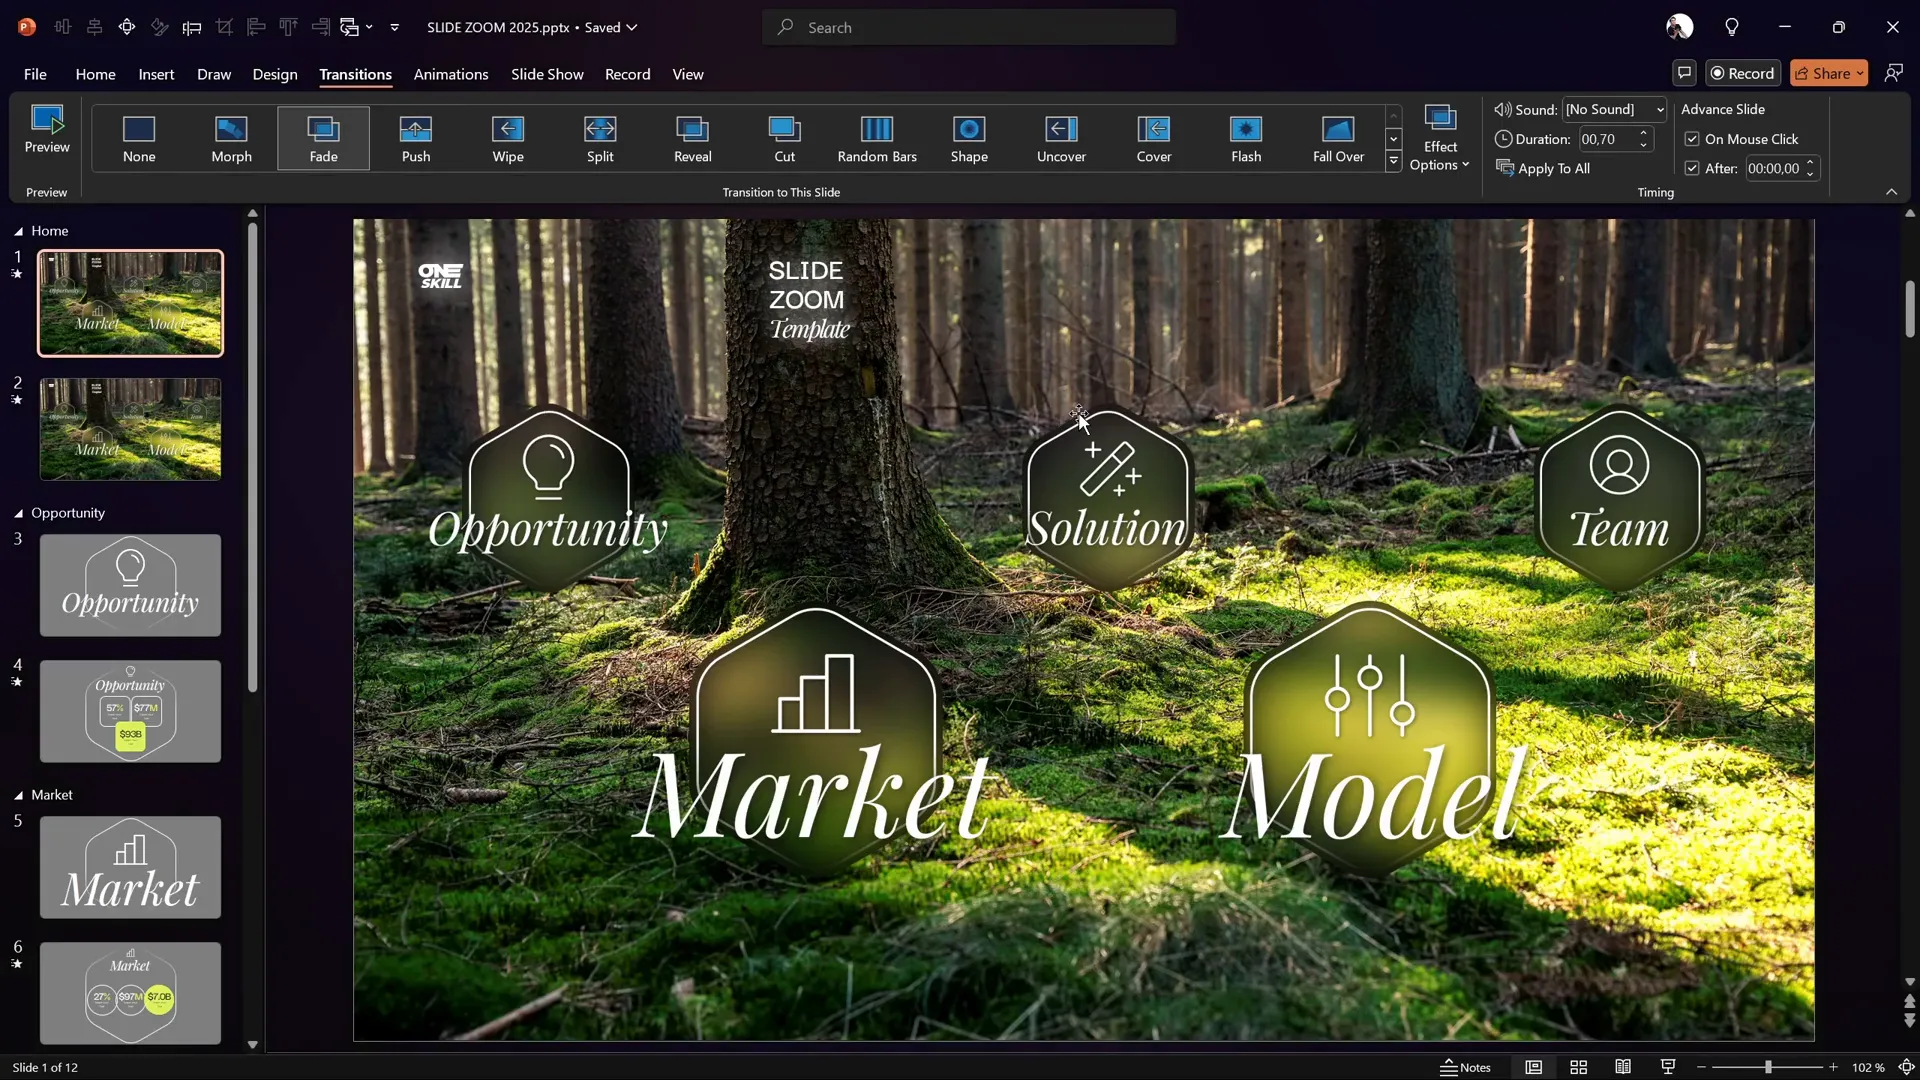This screenshot has height=1080, width=1920.
Task: Click the lightbulb help icon
Action: (1732, 27)
